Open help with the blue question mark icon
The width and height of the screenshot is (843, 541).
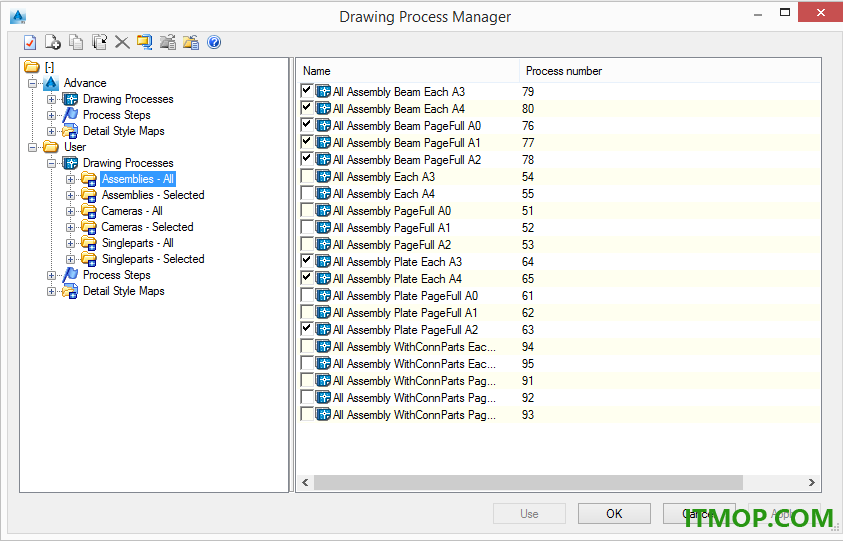tap(214, 42)
